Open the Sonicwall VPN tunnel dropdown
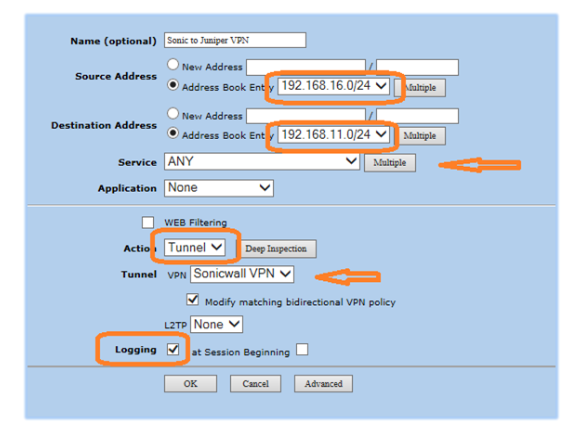This screenshot has width=576, height=433. click(x=242, y=274)
